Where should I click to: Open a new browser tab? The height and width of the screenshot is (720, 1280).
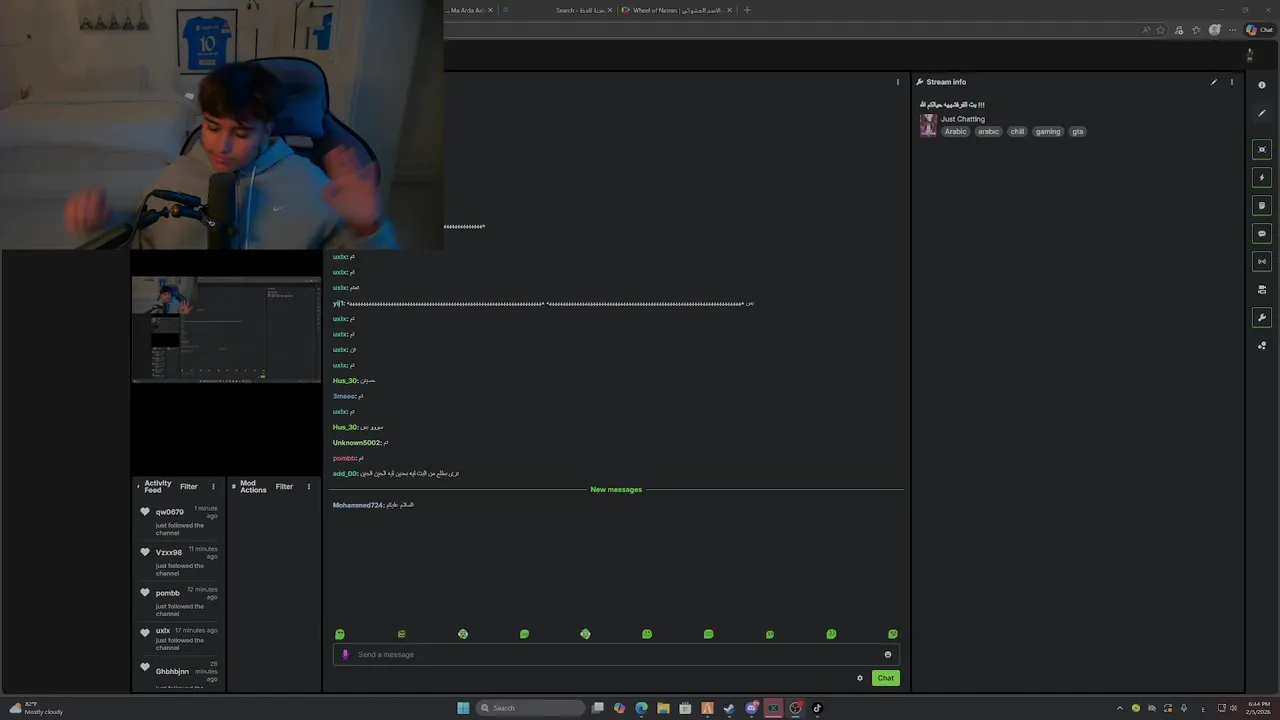coord(747,10)
